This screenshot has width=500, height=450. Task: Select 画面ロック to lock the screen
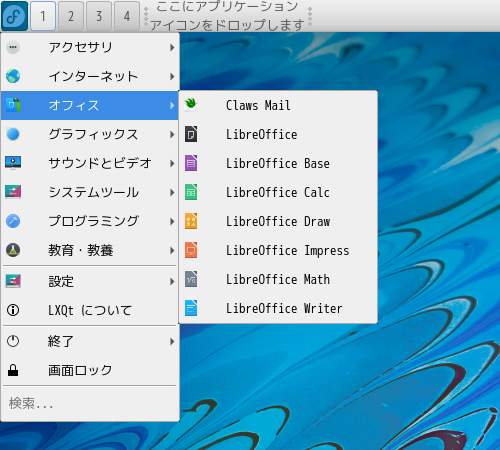click(90, 370)
